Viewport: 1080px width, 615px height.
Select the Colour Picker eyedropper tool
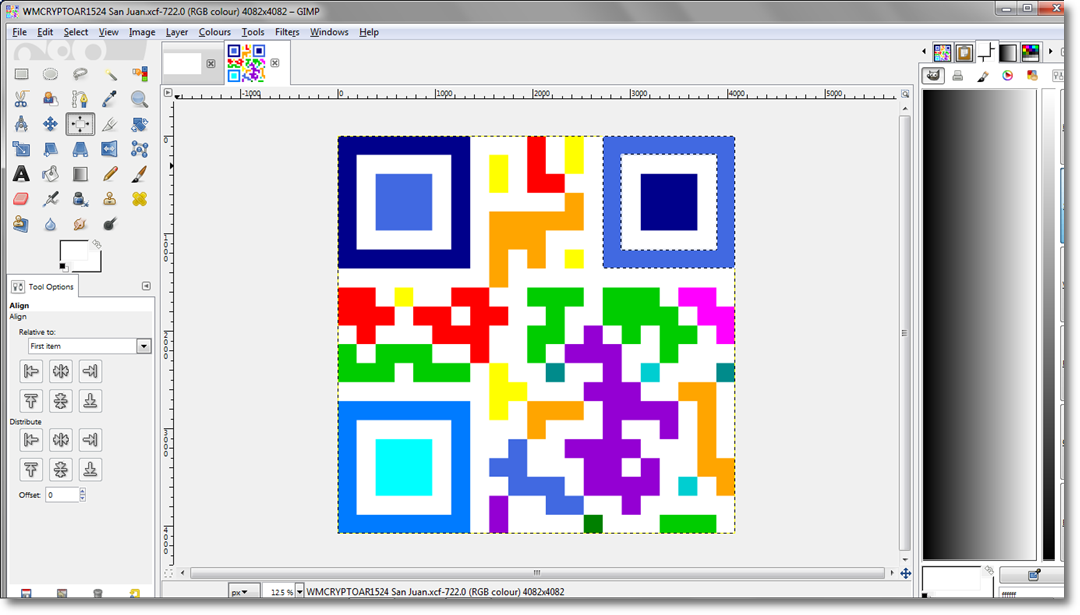coord(110,99)
